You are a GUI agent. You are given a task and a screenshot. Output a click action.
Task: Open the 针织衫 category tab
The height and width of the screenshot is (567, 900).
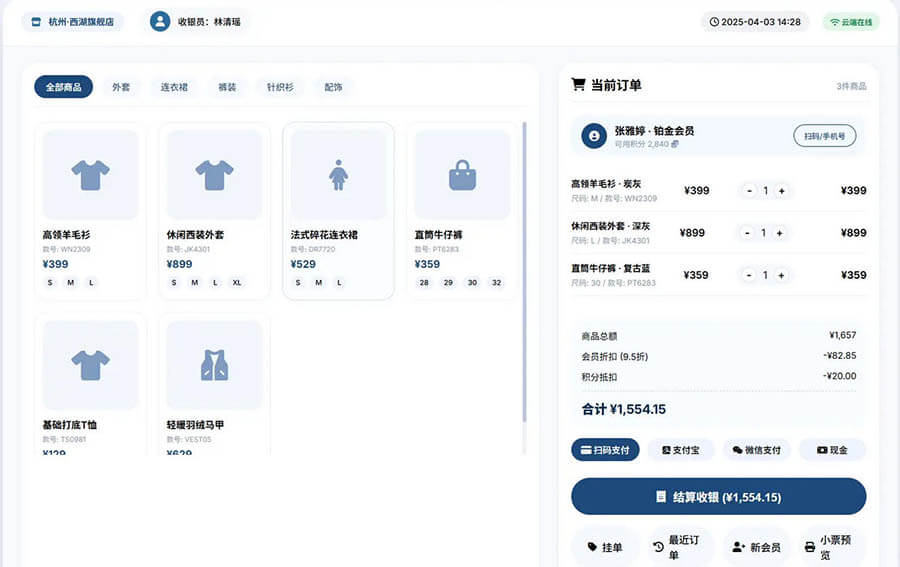point(280,87)
